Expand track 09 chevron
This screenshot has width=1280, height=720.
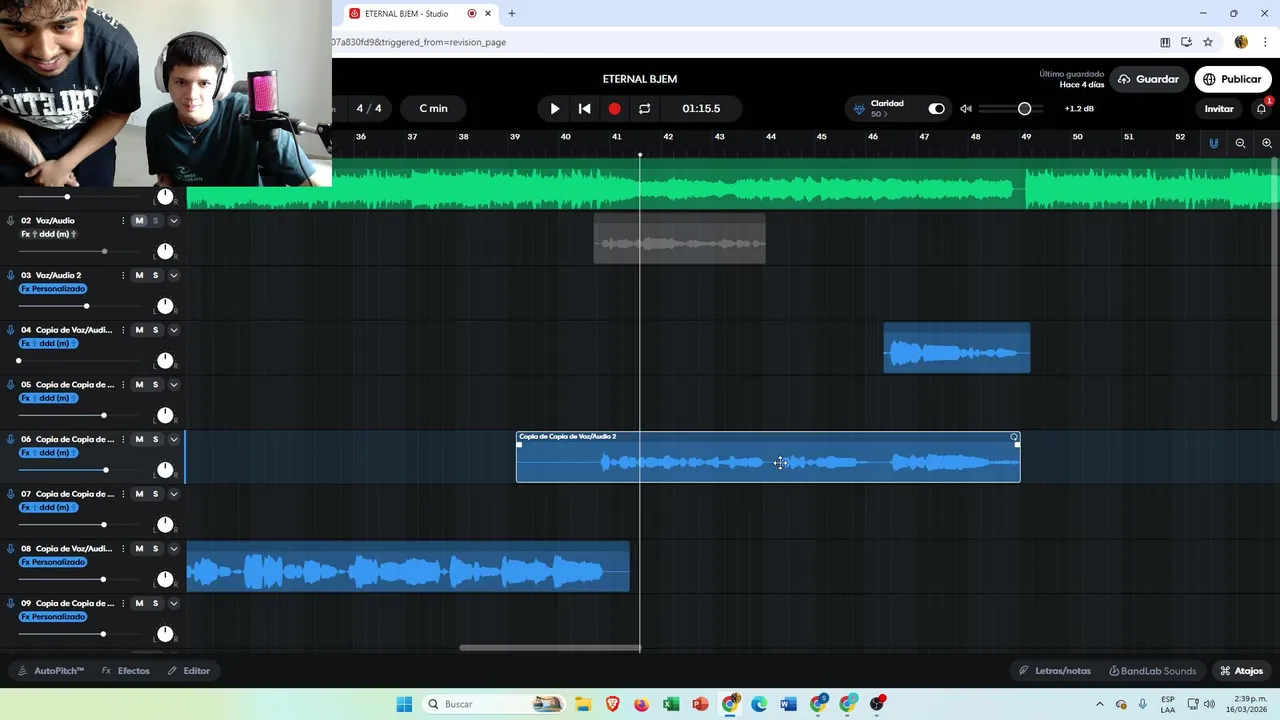[173, 604]
